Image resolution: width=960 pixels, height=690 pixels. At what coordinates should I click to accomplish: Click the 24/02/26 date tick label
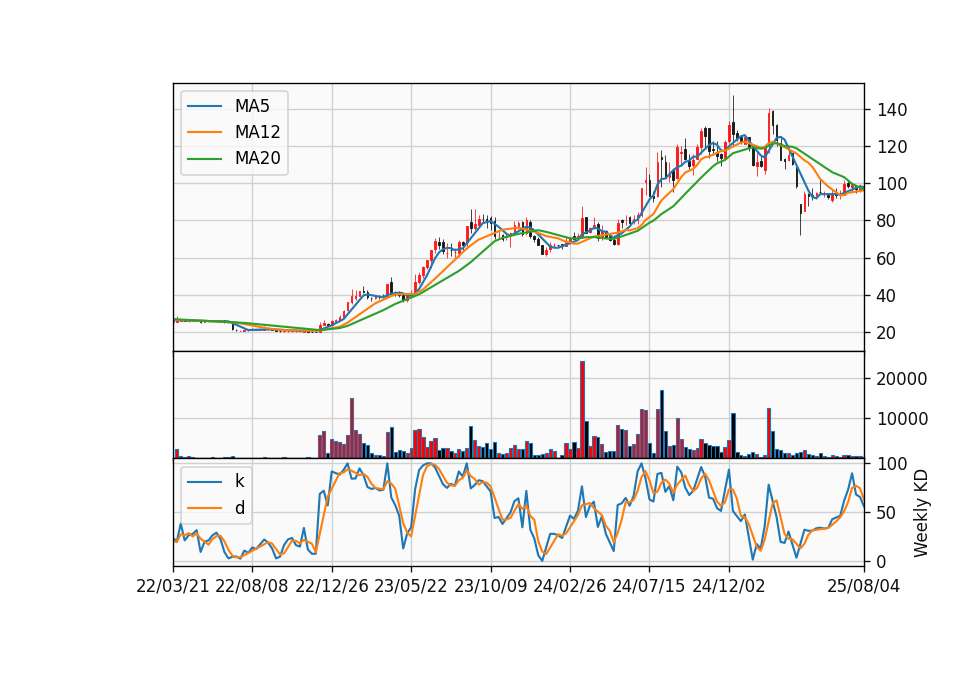(569, 586)
